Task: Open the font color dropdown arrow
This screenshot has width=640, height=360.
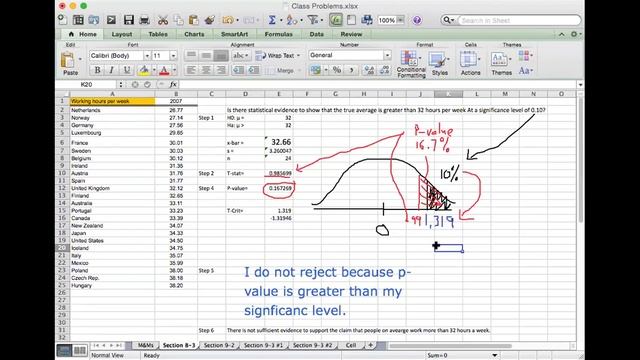Action: [174, 70]
